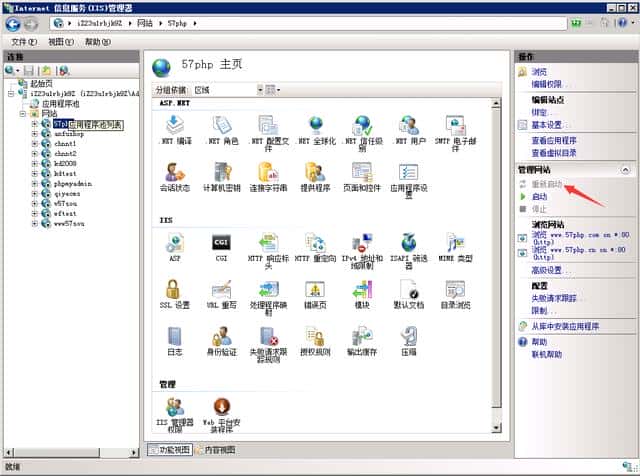Expand the qiyecms site node
This screenshot has width=640, height=476.
tap(35, 194)
